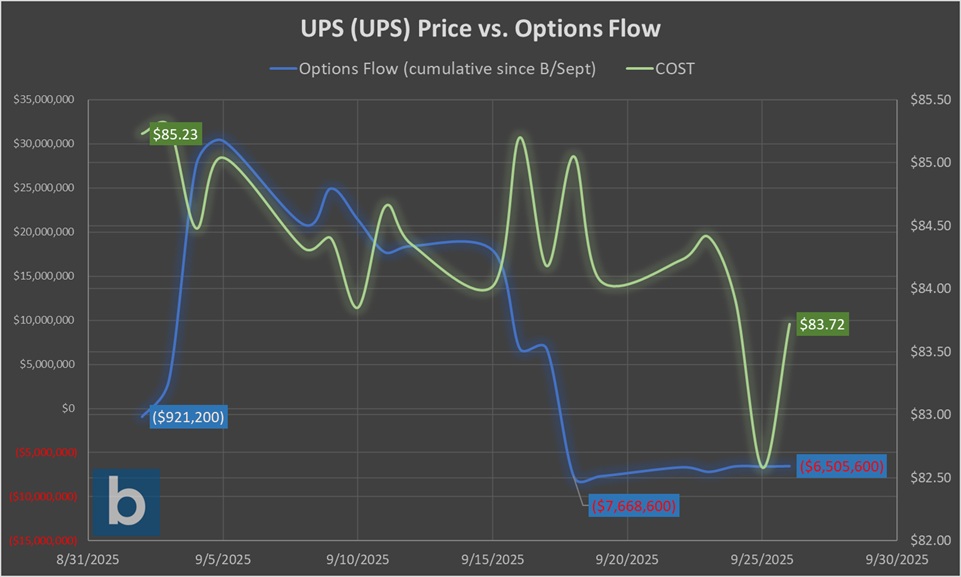Click the ($7,668,600) data label
This screenshot has height=577, width=961.
(x=634, y=506)
